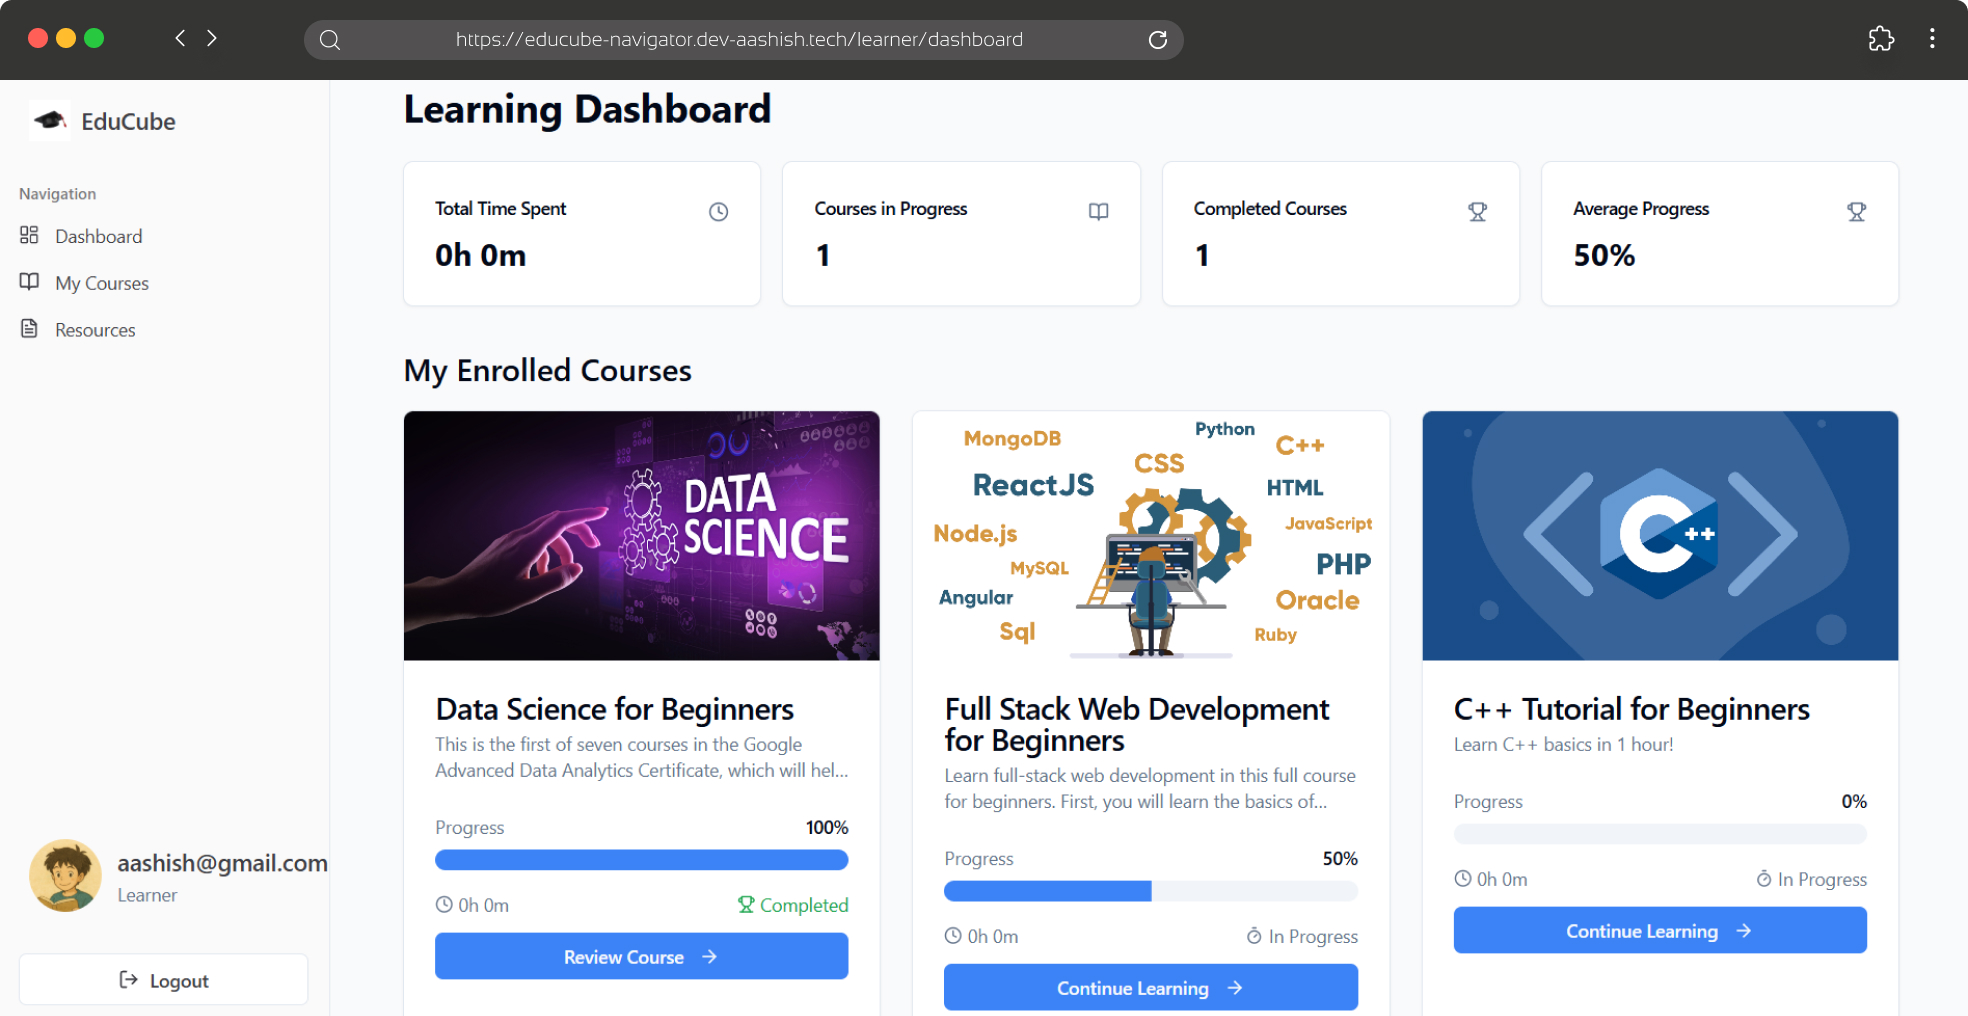This screenshot has height=1016, width=1968.
Task: Click the trophy icon on Completed Courses
Action: (1477, 211)
